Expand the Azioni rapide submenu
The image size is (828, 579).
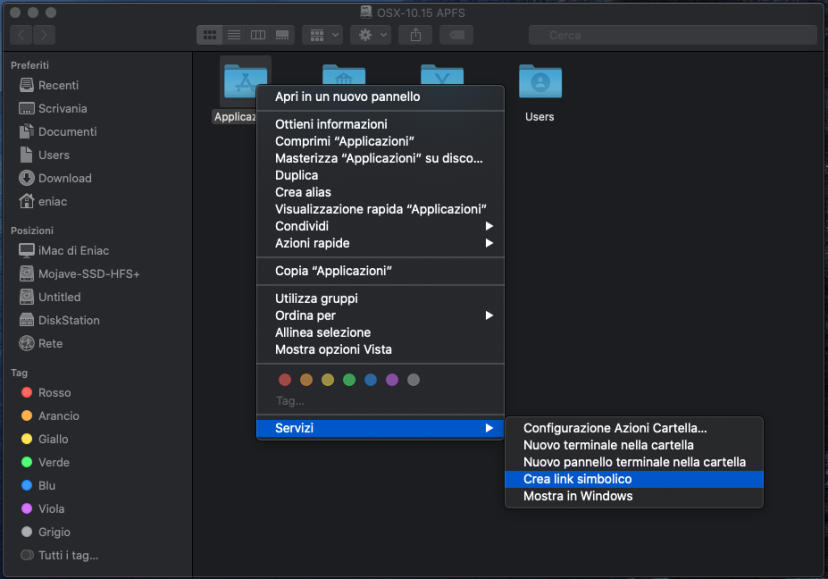380,243
